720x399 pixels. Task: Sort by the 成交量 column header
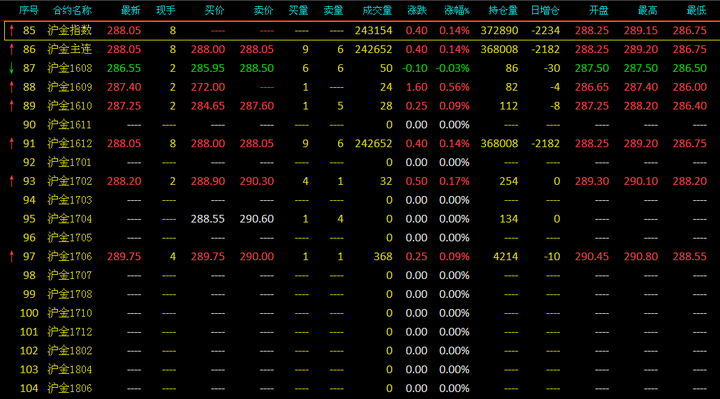point(377,10)
